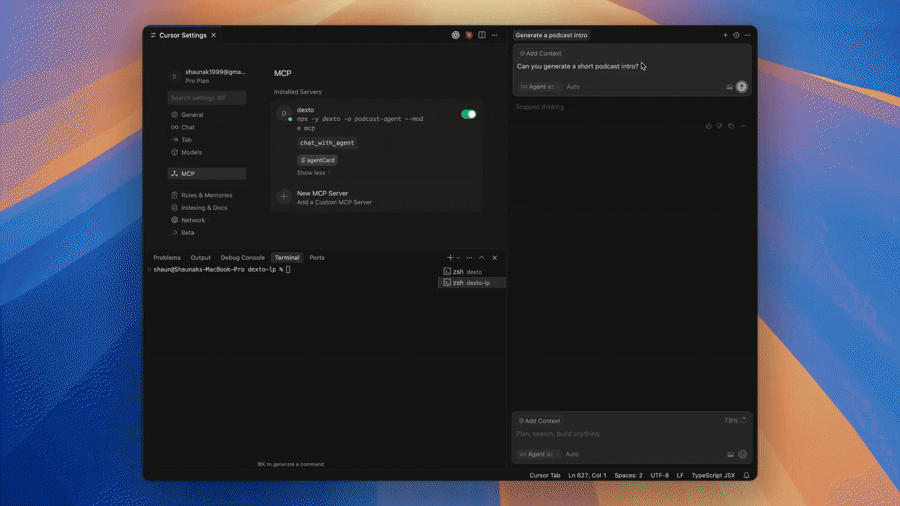This screenshot has width=900, height=506.
Task: Open the response more actions ellipsis
Action: click(x=743, y=126)
